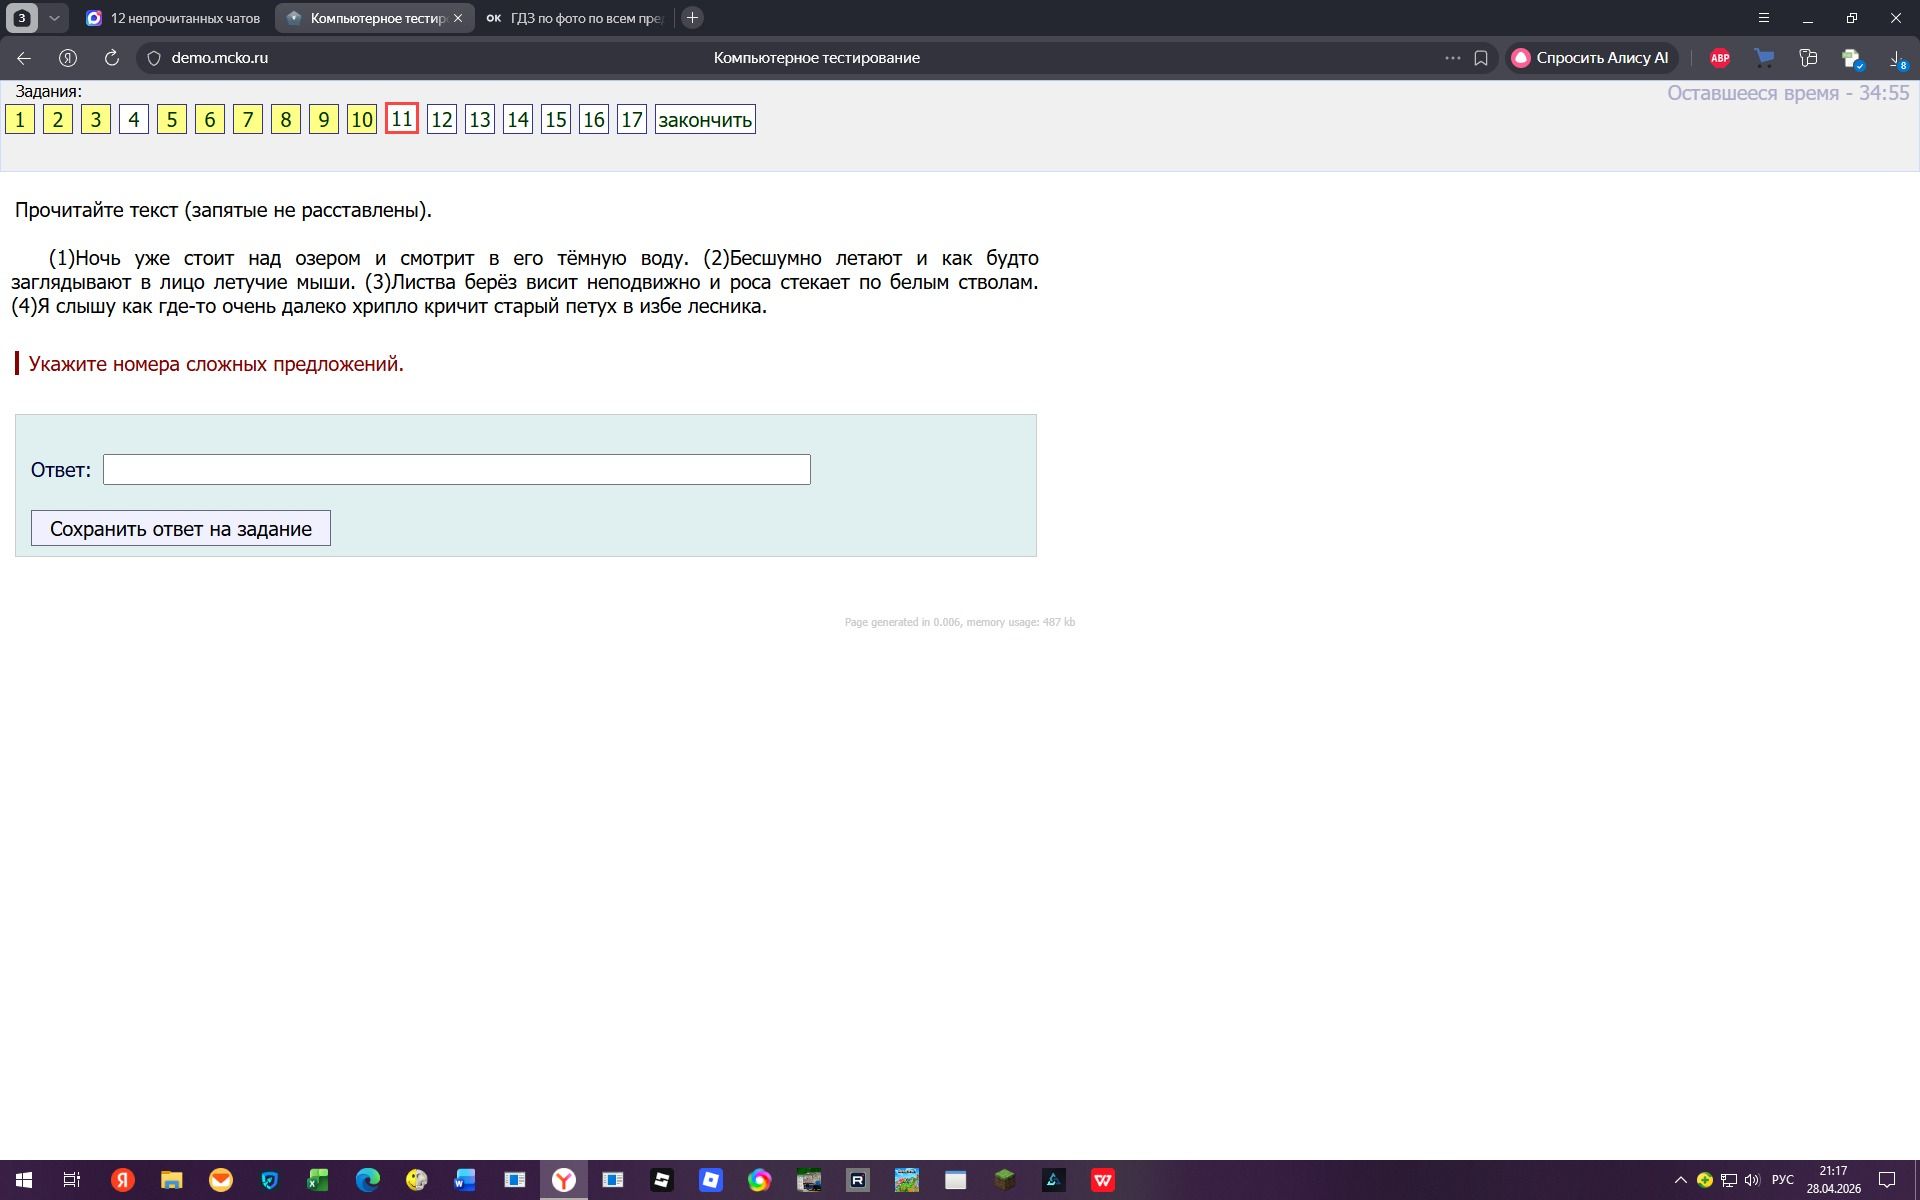
Task: Select task 15
Action: (556, 120)
